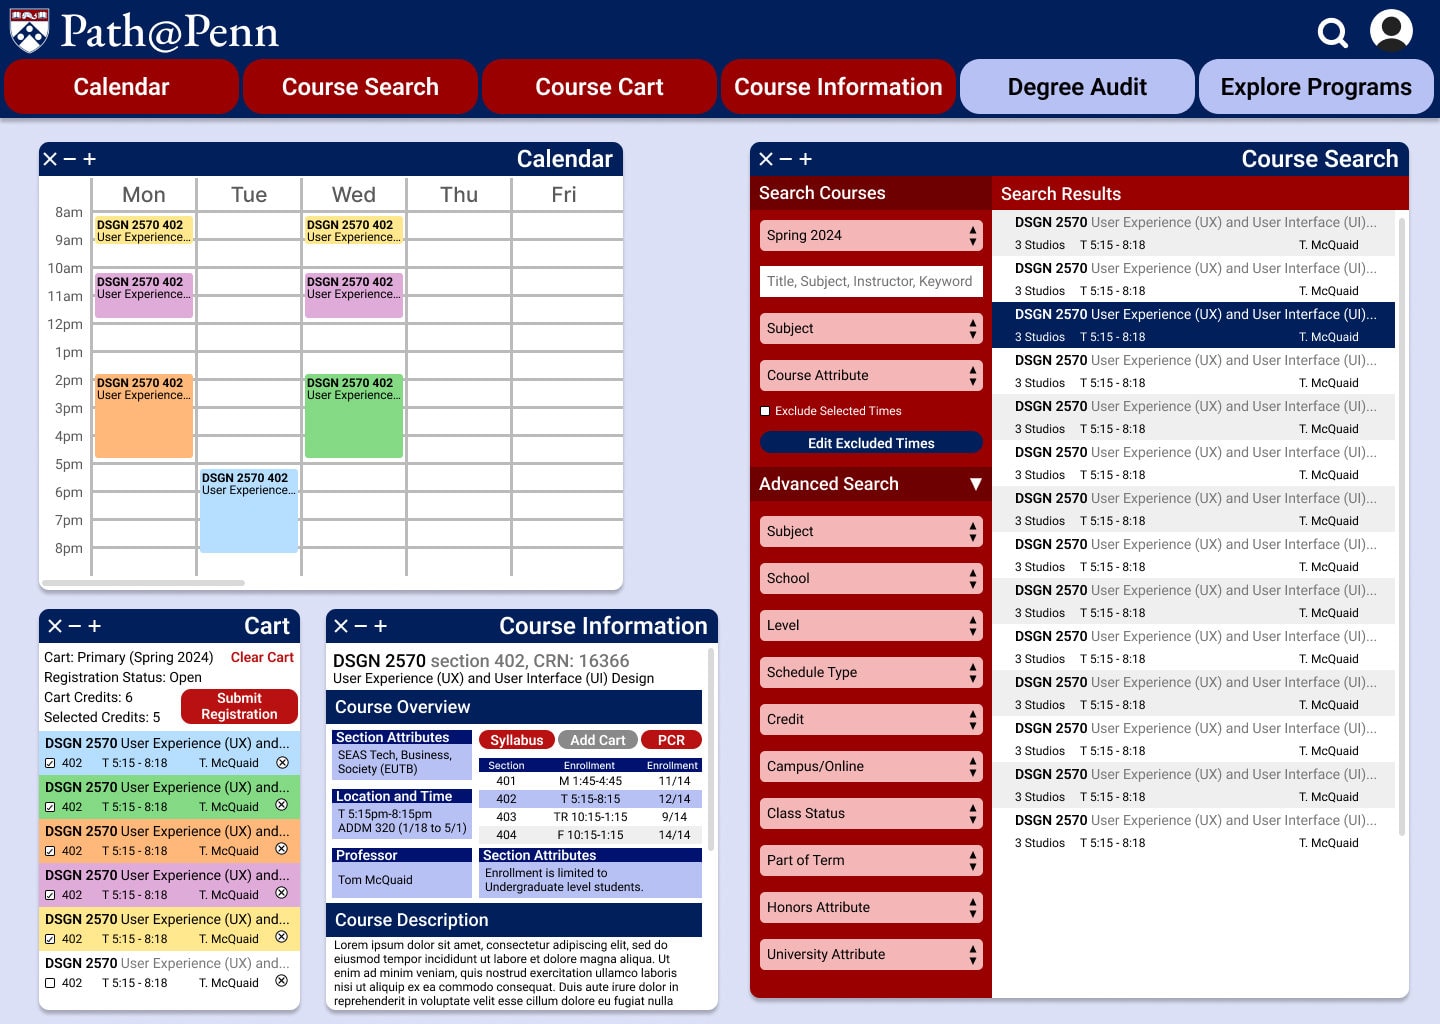This screenshot has height=1024, width=1440.
Task: Open the Campus/Online dropdown
Action: (871, 766)
